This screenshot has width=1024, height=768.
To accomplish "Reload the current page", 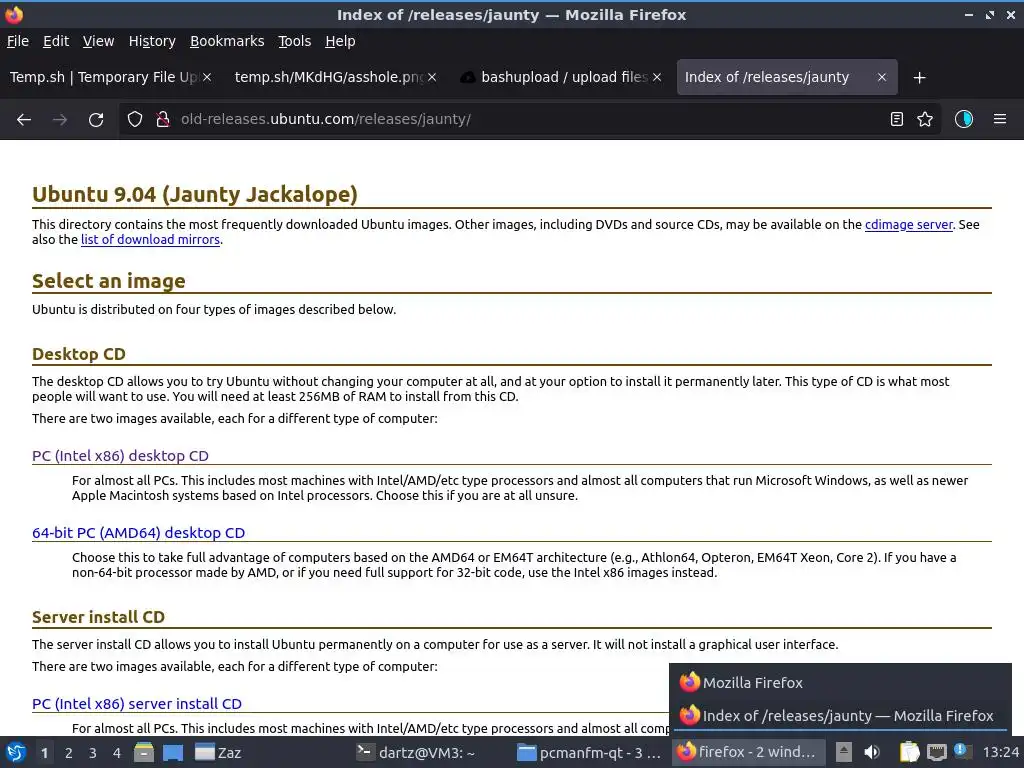I will pyautogui.click(x=96, y=120).
